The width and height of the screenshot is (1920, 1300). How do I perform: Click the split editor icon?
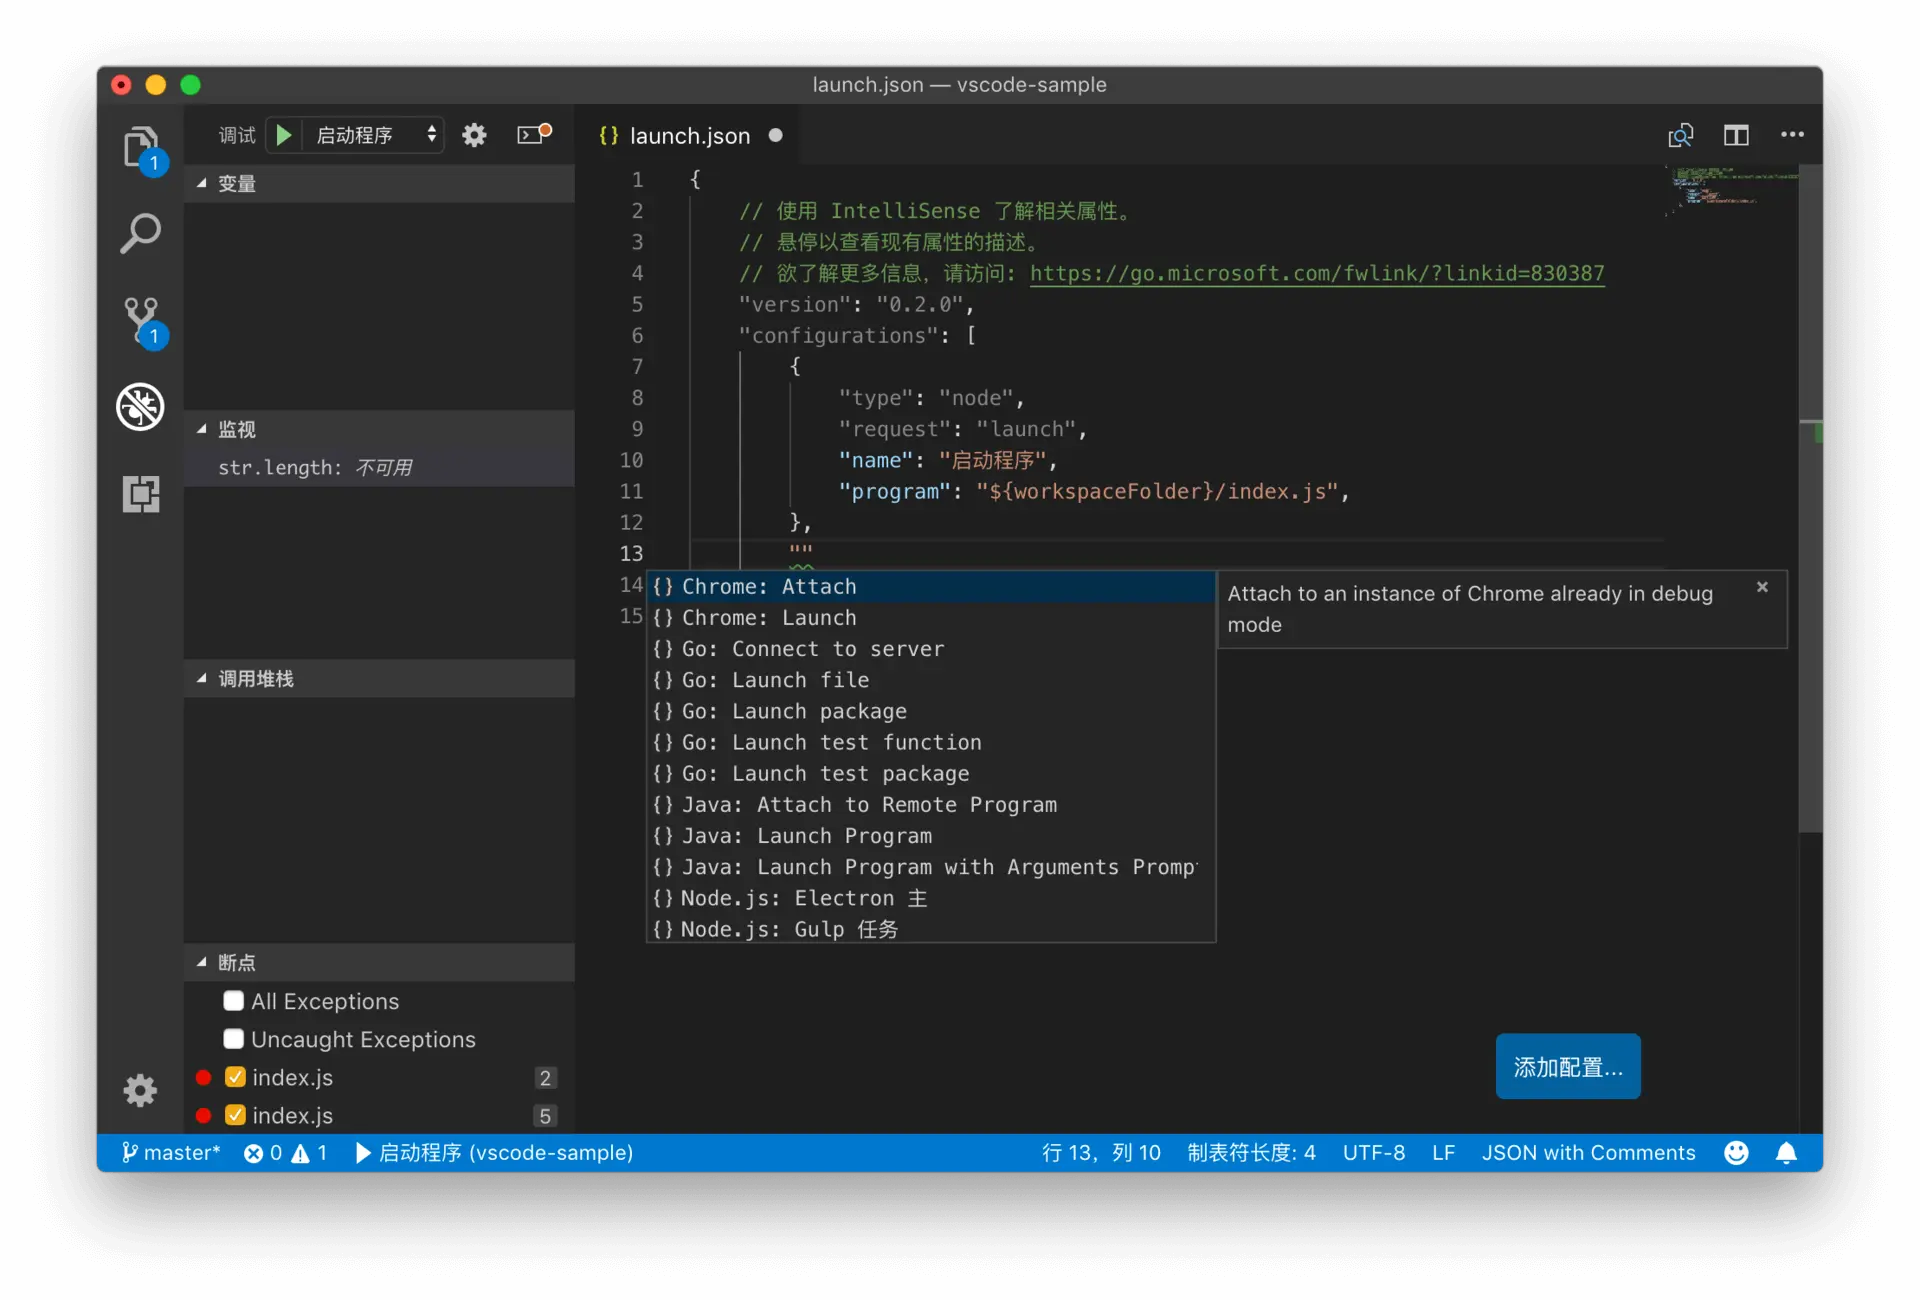point(1736,135)
